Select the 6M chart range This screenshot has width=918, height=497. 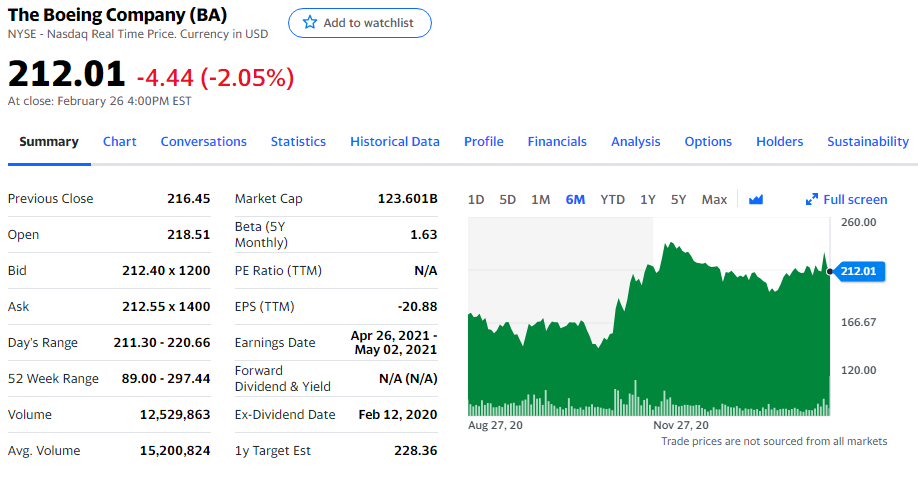pos(575,200)
